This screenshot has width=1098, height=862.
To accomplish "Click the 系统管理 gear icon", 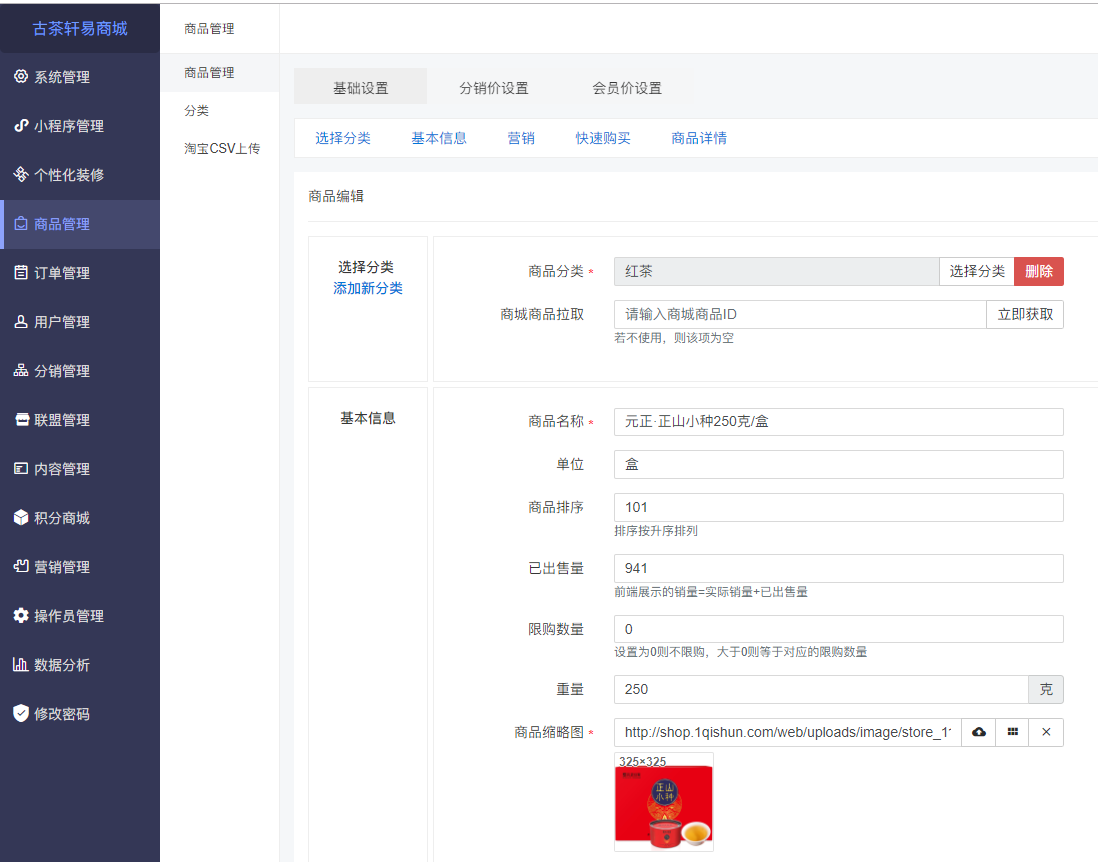I will point(21,76).
